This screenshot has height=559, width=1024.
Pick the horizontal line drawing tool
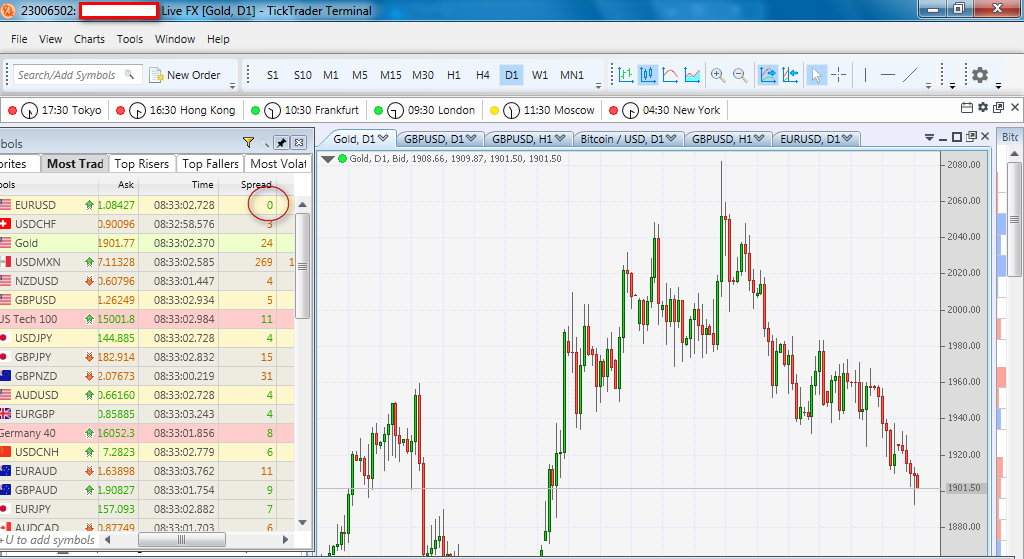[x=888, y=75]
